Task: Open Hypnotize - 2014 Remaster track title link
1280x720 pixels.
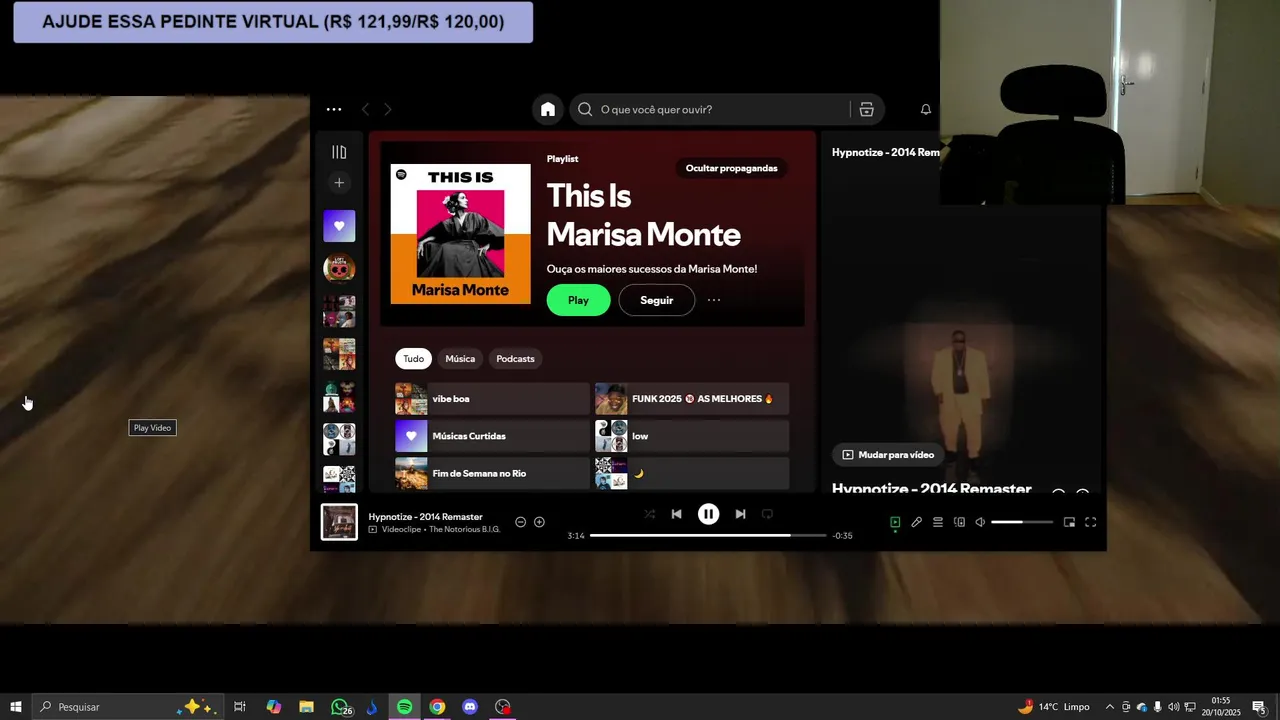Action: tap(425, 517)
